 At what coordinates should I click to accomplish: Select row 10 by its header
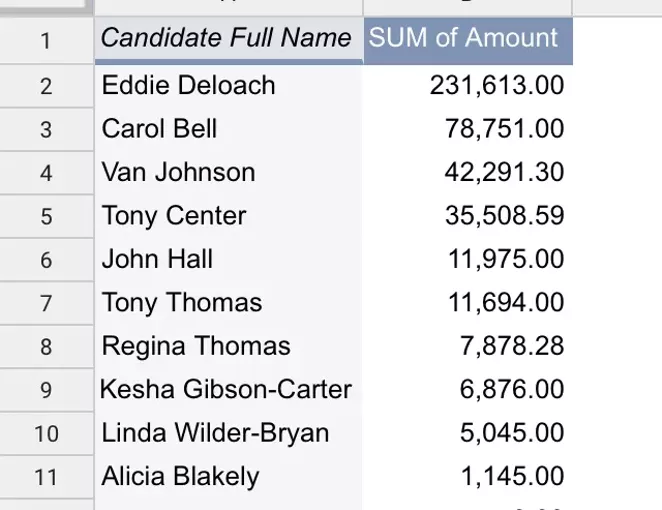point(46,434)
